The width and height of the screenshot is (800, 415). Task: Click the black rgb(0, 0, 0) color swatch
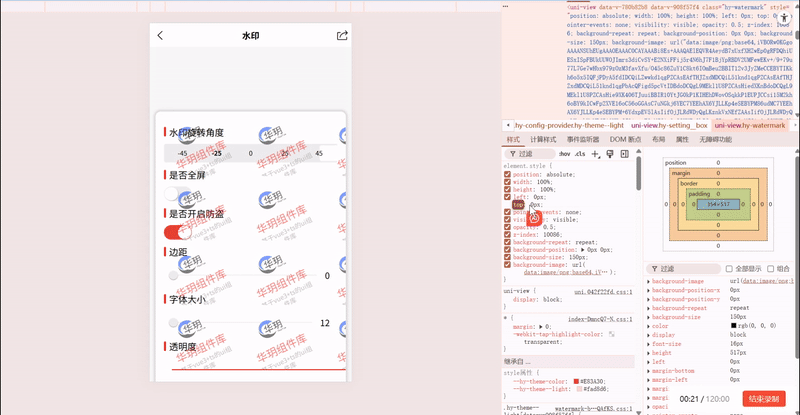coord(733,326)
